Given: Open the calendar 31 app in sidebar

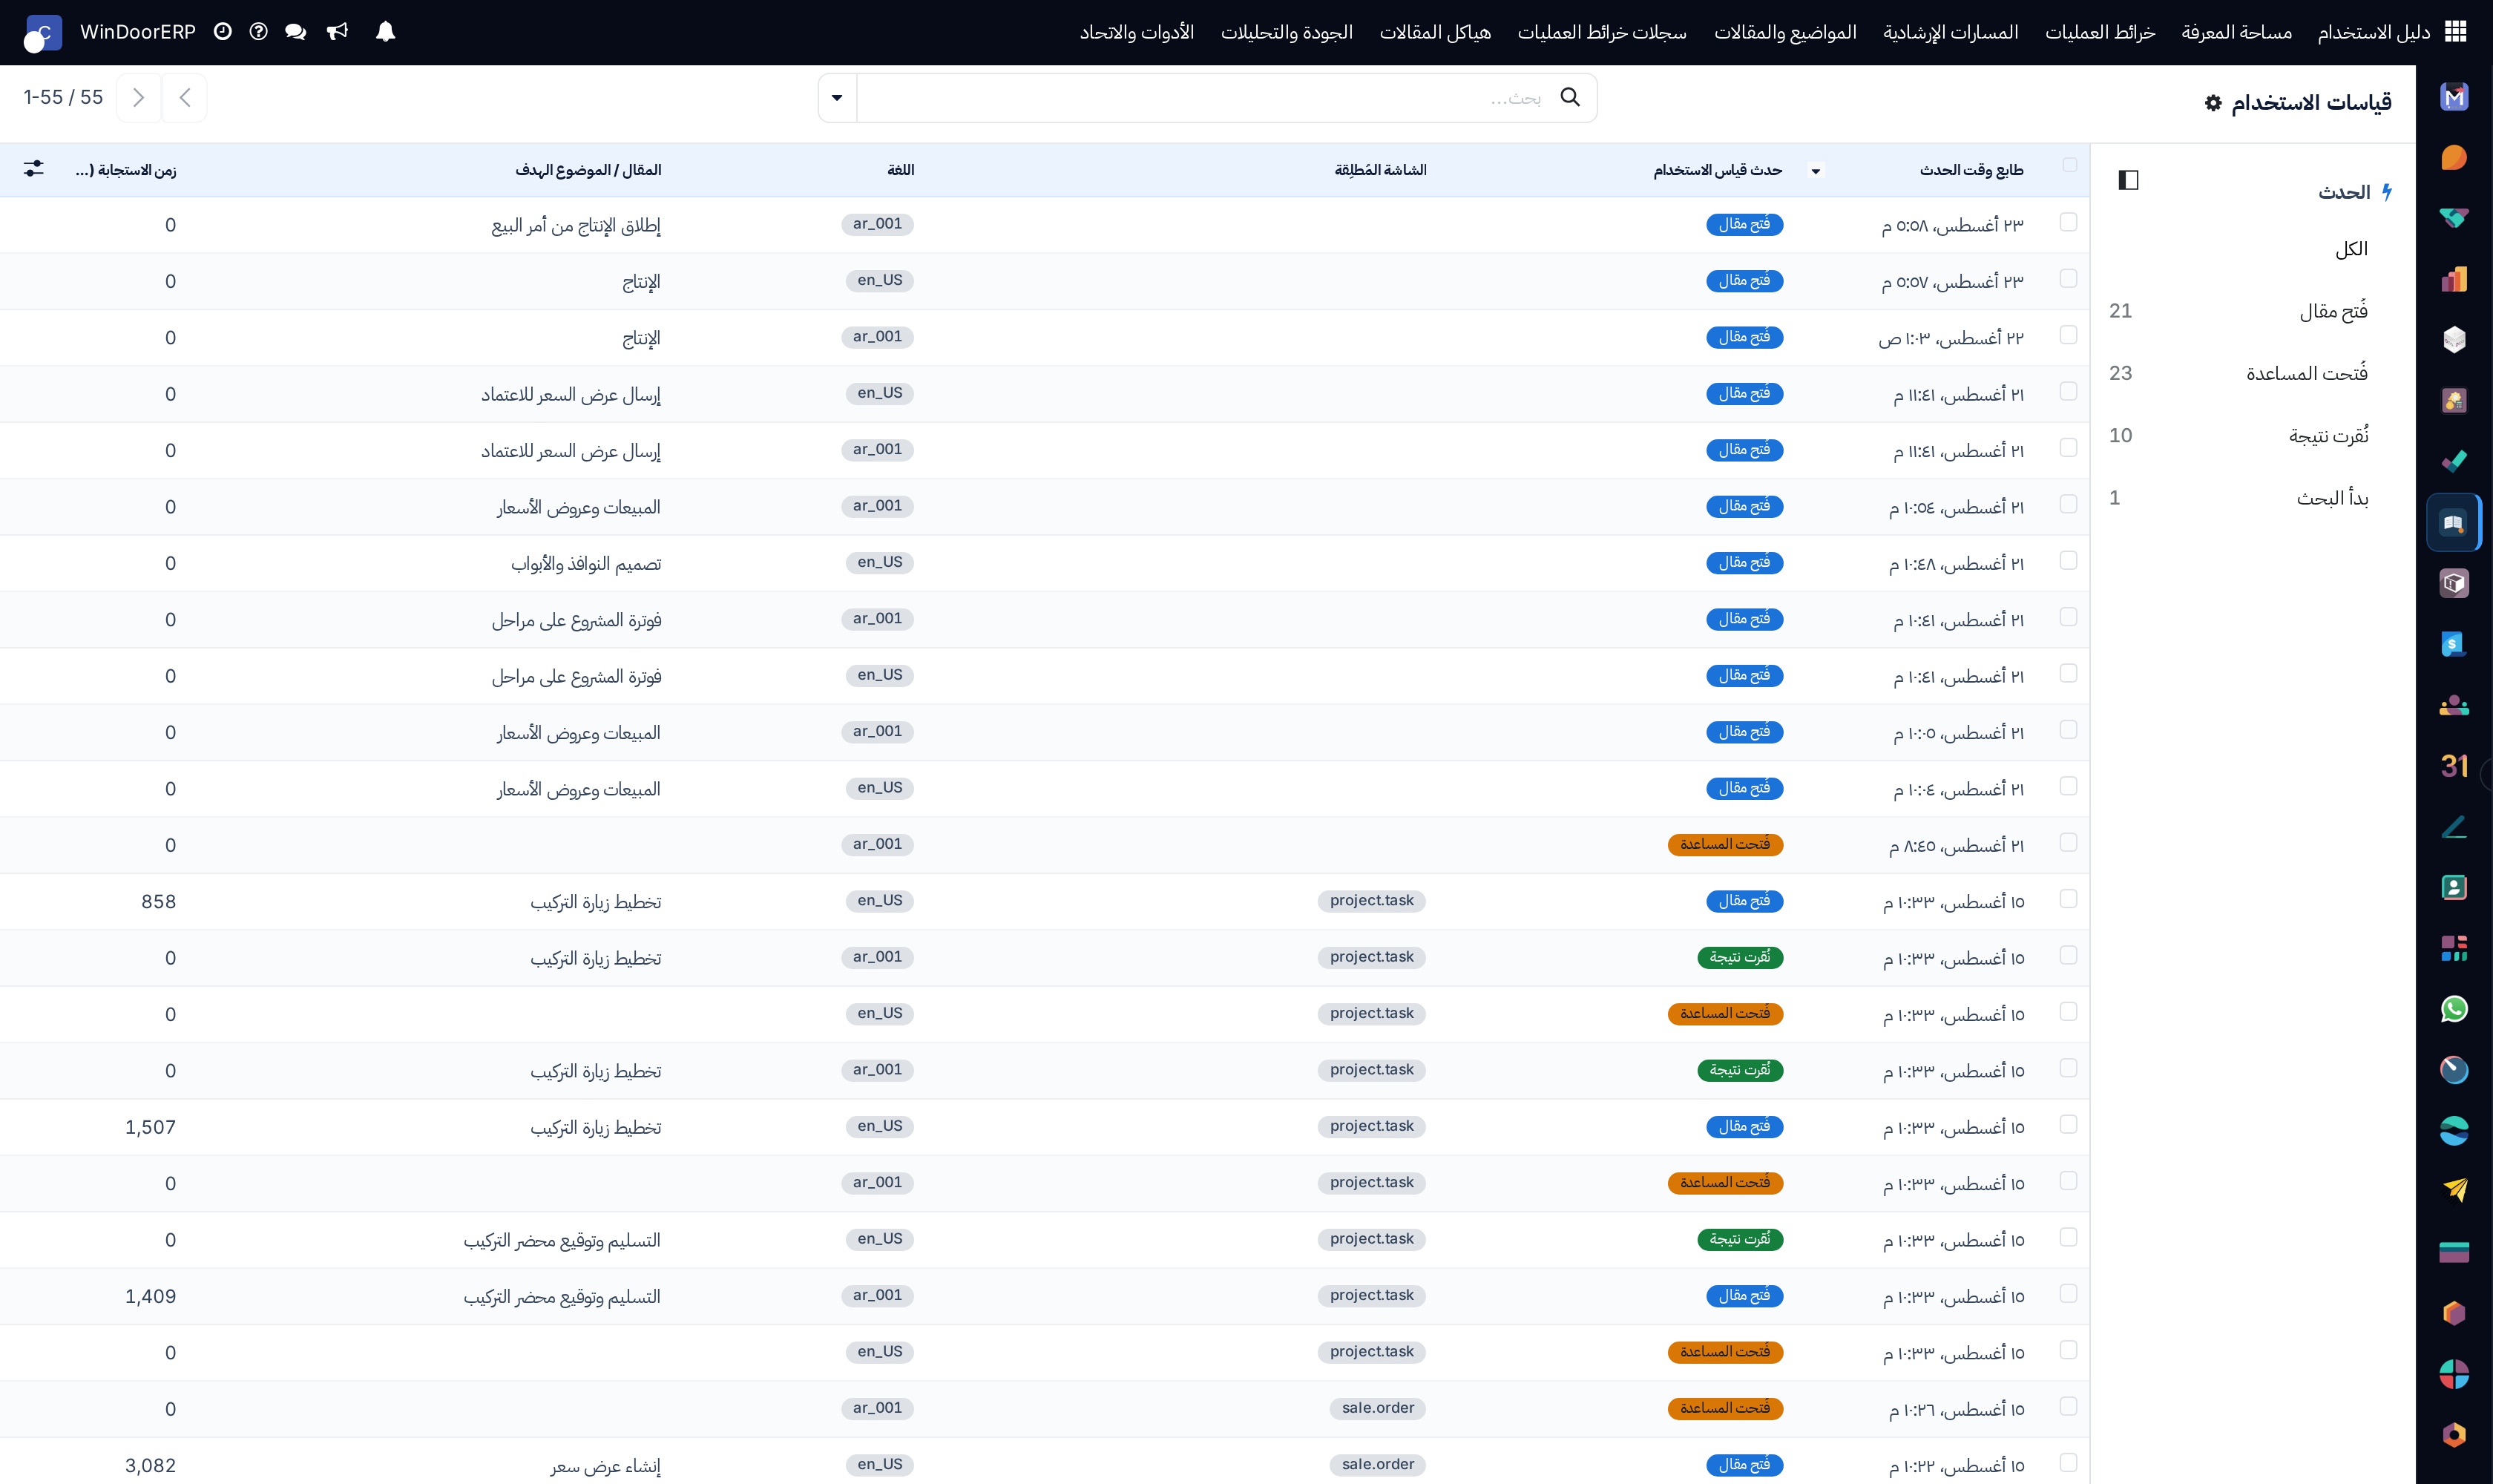Looking at the screenshot, I should pyautogui.click(x=2454, y=766).
